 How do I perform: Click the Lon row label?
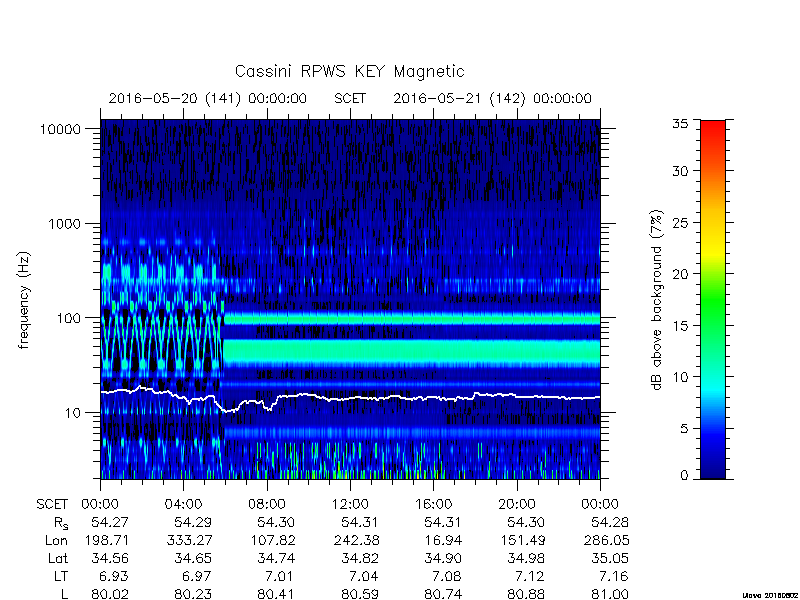pyautogui.click(x=56, y=540)
